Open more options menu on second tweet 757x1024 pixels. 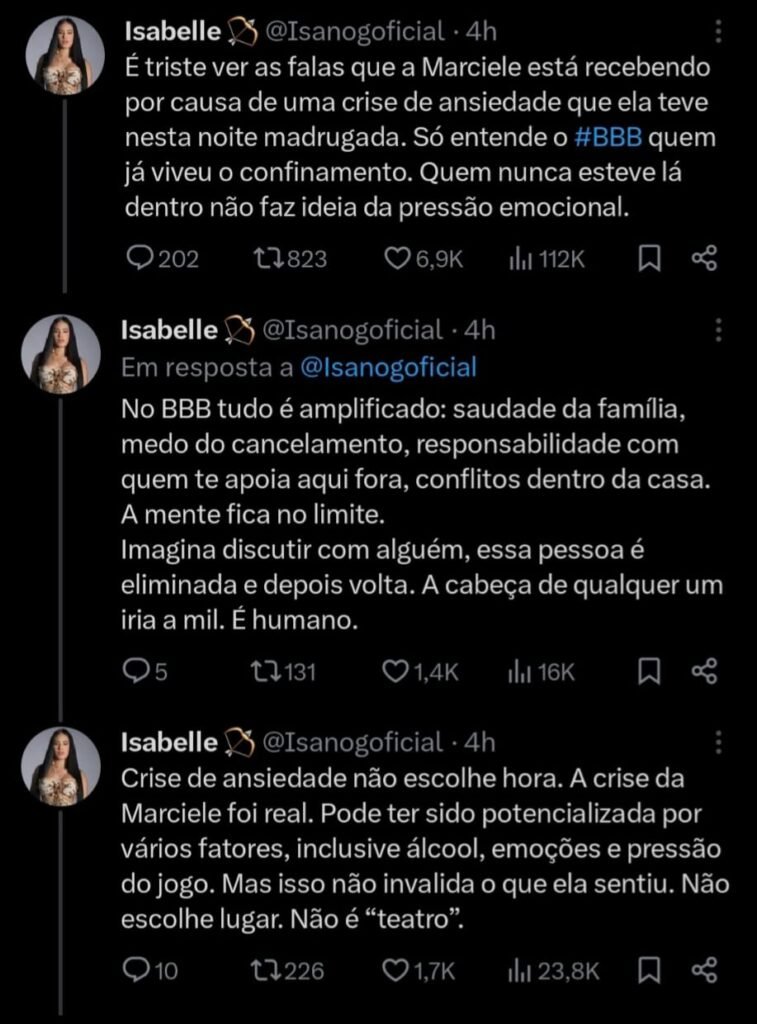720,331
